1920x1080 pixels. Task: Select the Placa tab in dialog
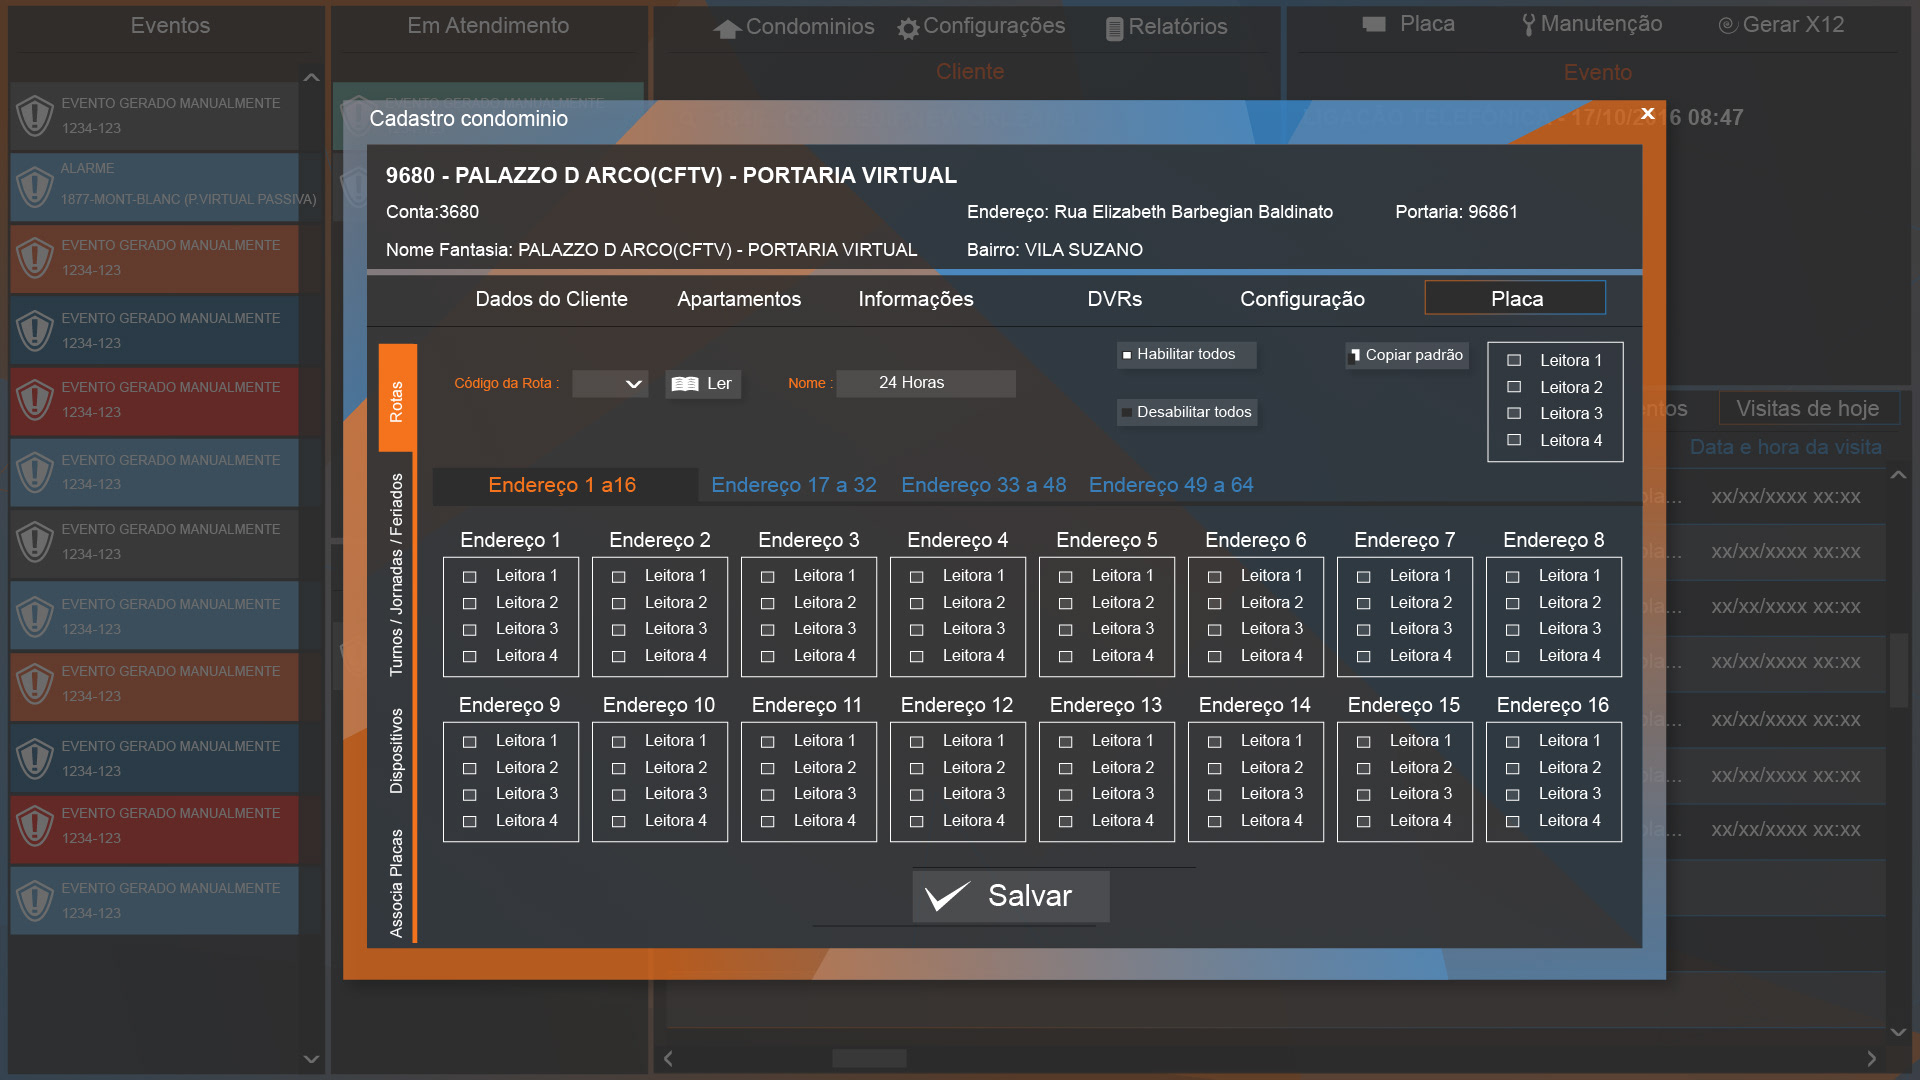coord(1515,298)
